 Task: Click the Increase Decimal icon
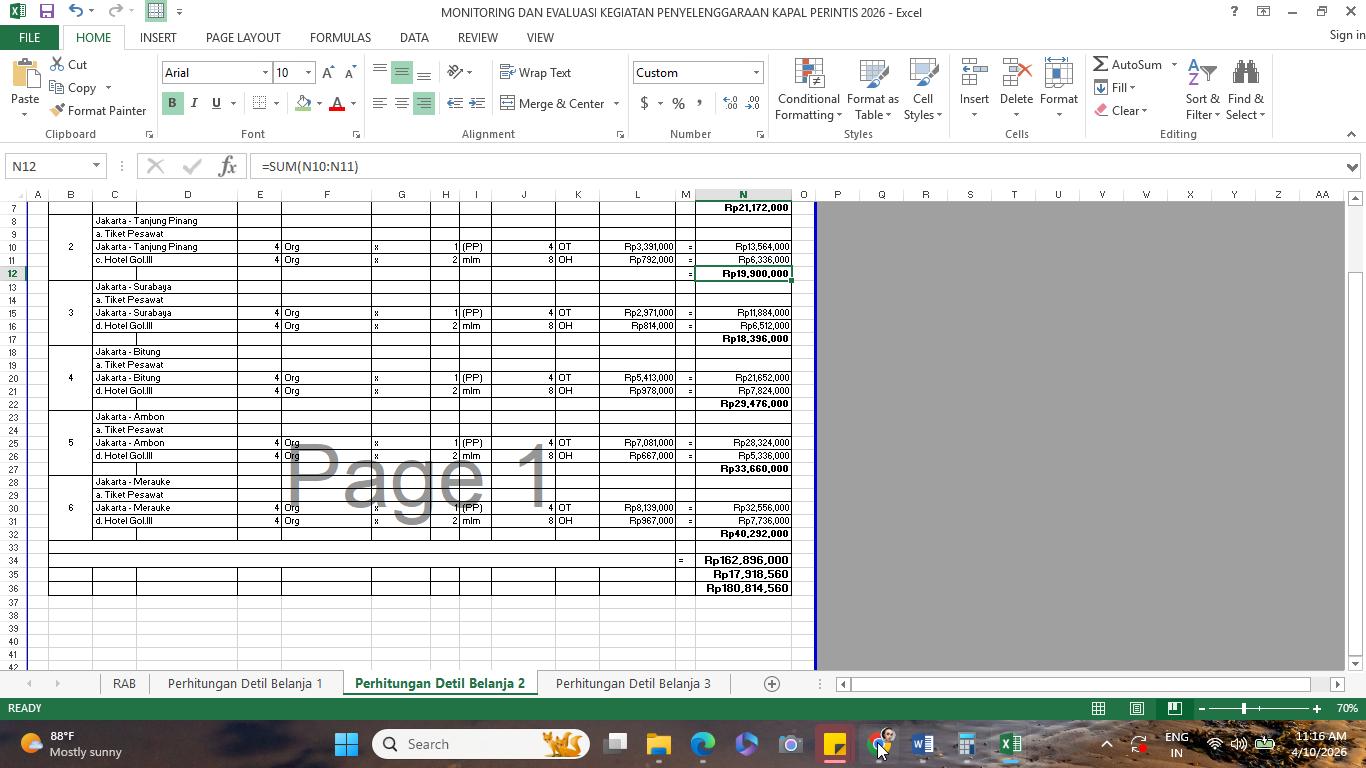tap(730, 103)
